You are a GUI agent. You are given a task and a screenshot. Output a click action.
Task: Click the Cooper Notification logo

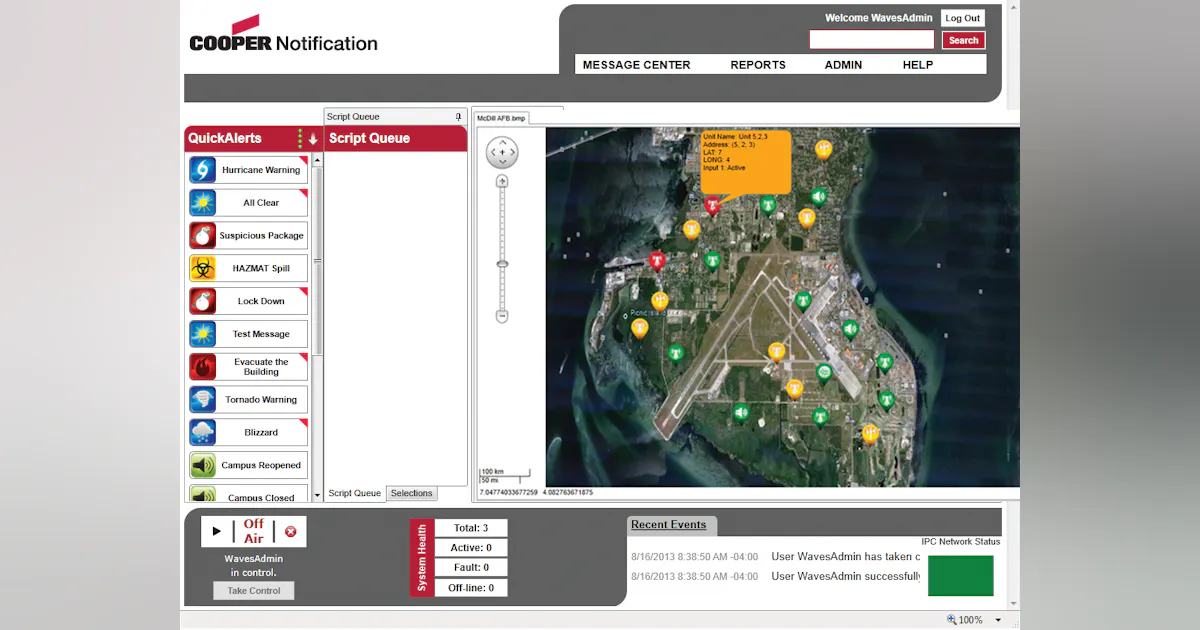pyautogui.click(x=283, y=35)
